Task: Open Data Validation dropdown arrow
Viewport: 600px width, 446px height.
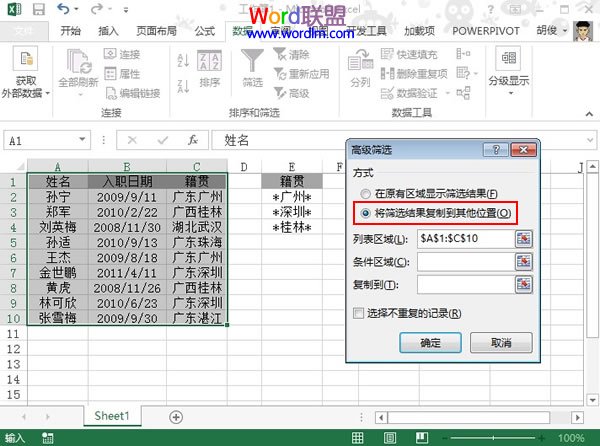Action: pyautogui.click(x=447, y=93)
